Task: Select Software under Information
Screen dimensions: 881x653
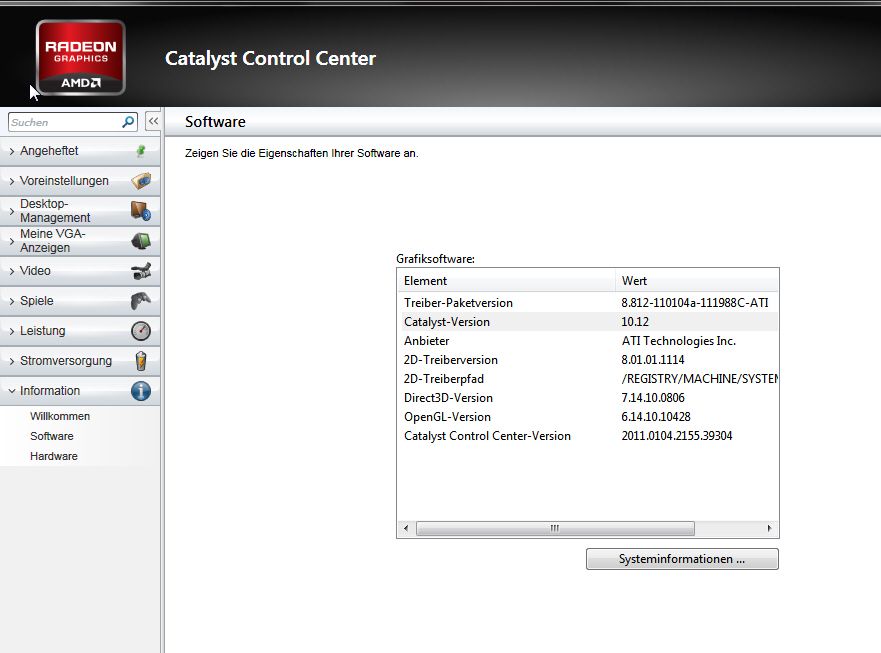Action: [52, 436]
